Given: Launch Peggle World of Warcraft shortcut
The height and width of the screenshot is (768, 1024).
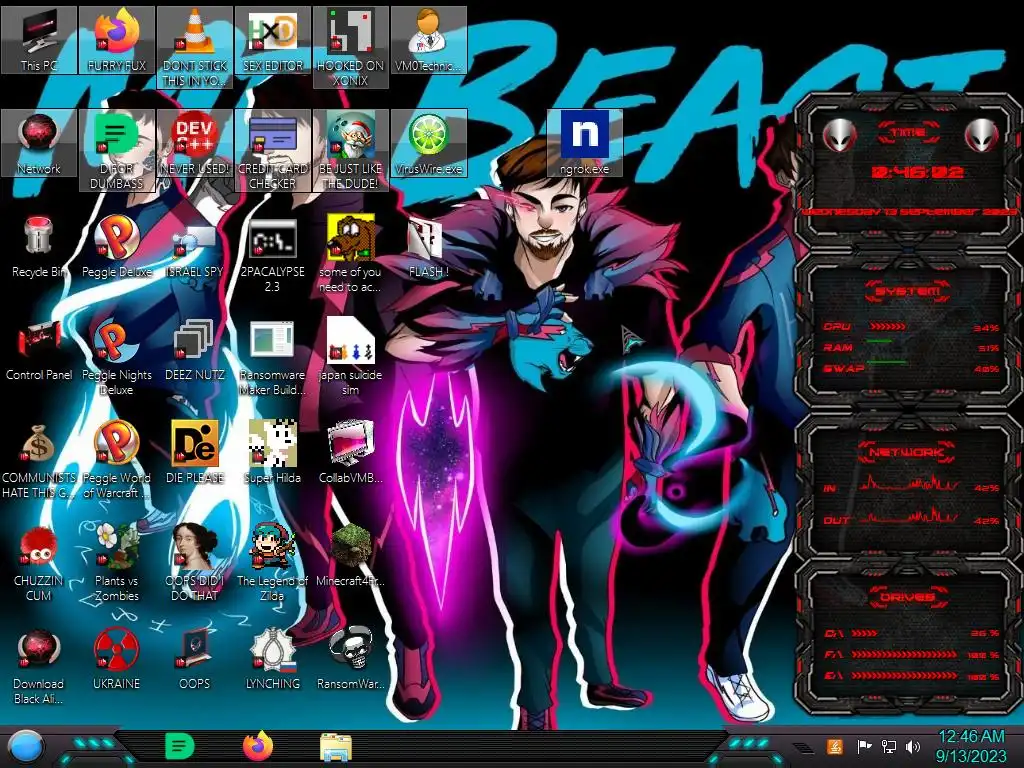Looking at the screenshot, I should coord(117,460).
